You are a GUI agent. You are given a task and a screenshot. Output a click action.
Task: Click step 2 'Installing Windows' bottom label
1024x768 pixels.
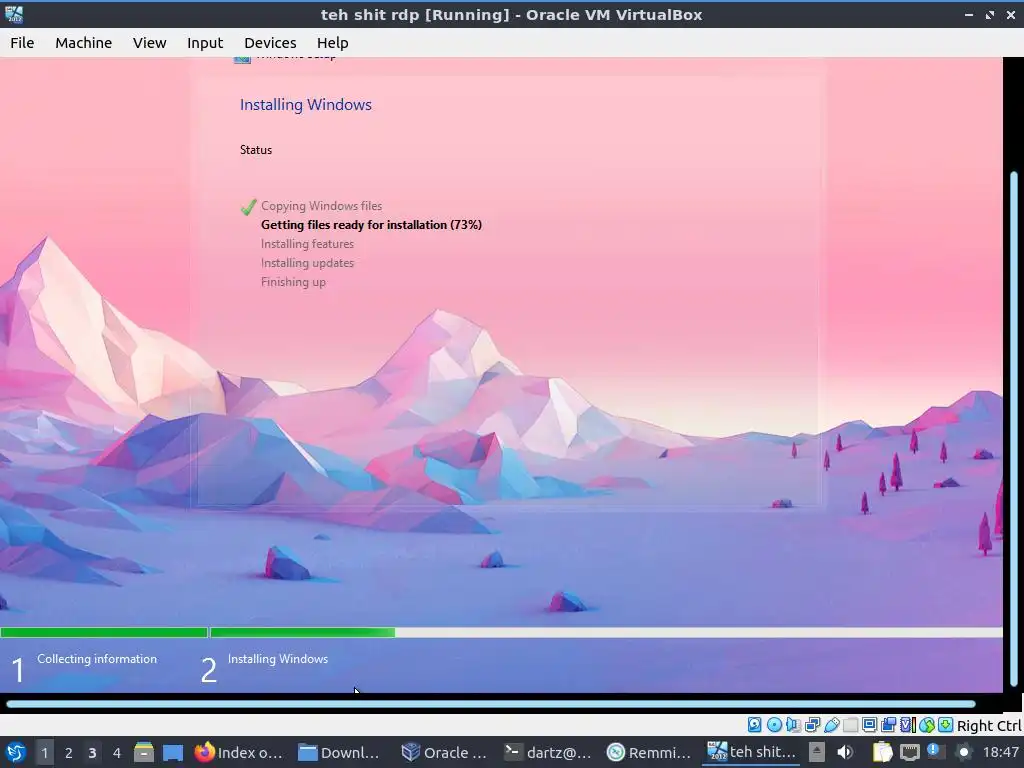(x=278, y=659)
